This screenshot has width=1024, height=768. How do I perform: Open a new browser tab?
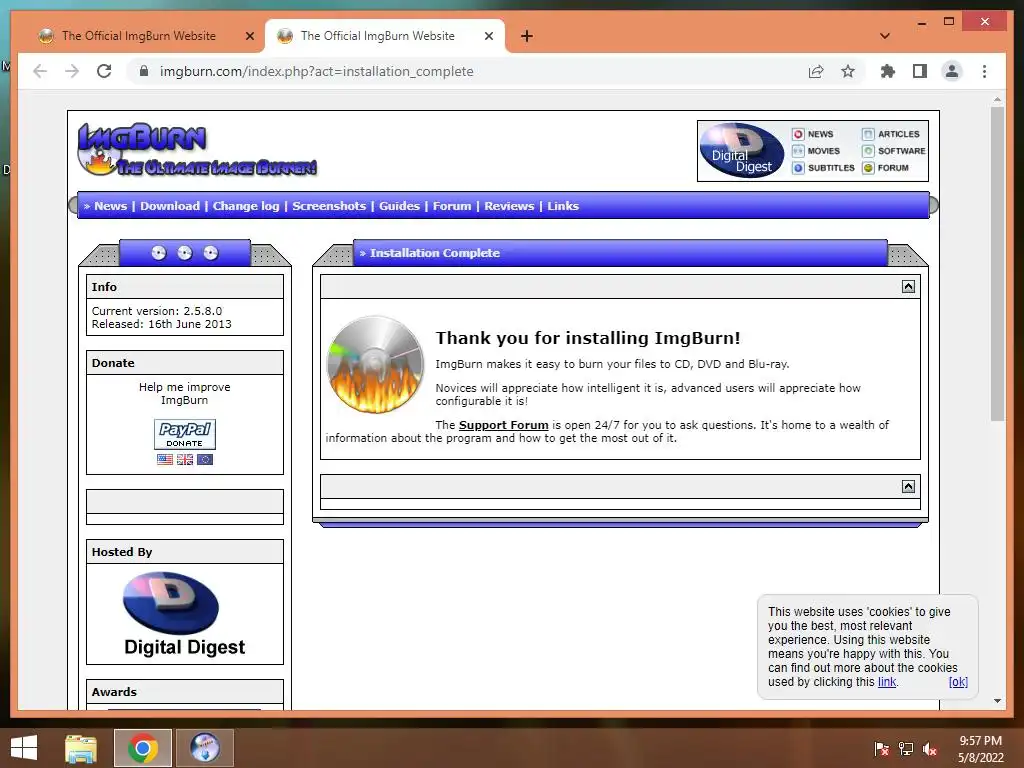[526, 36]
